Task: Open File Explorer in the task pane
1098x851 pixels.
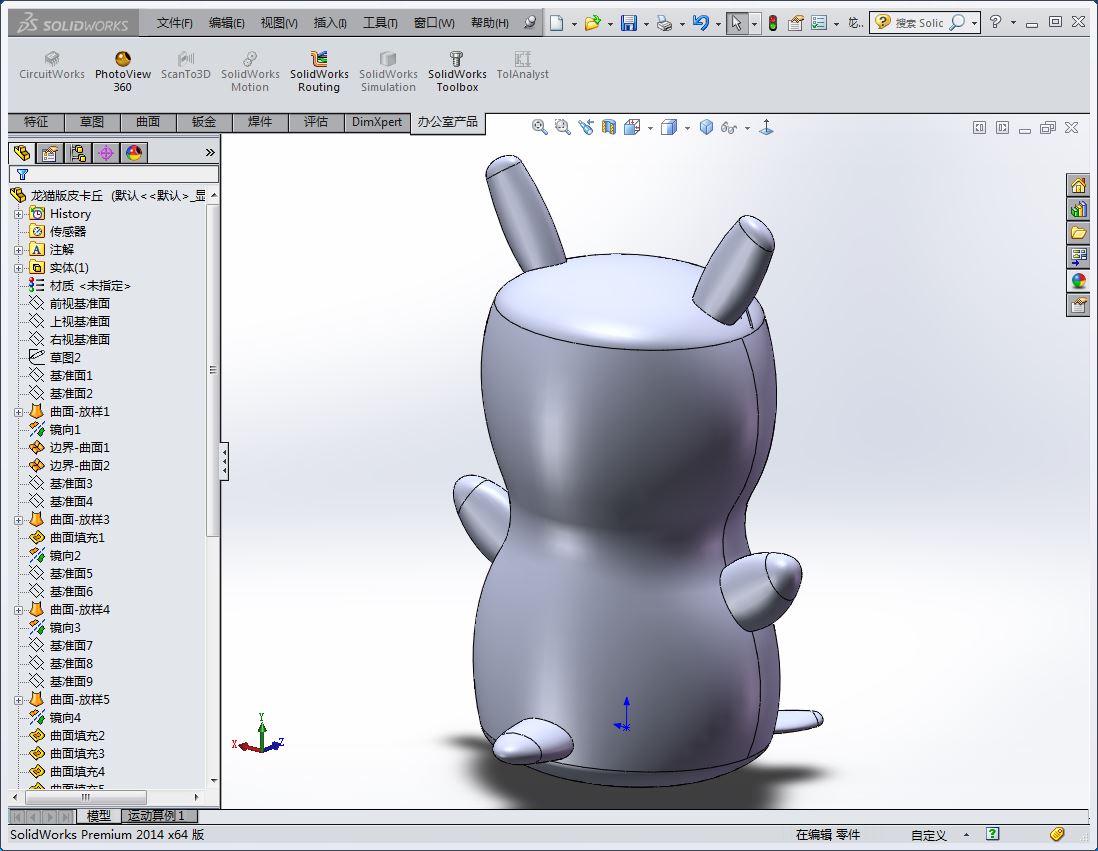Action: [x=1078, y=233]
